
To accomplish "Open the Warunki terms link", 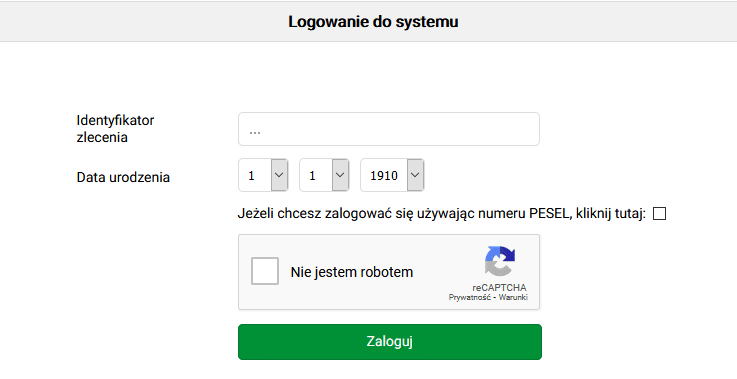I will pyautogui.click(x=513, y=297).
